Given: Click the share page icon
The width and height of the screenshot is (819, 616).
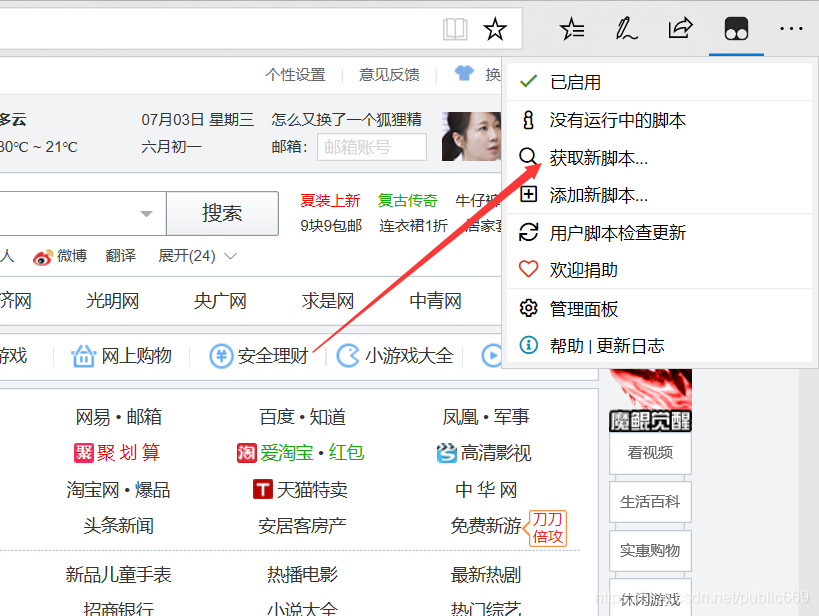Looking at the screenshot, I should (x=680, y=28).
